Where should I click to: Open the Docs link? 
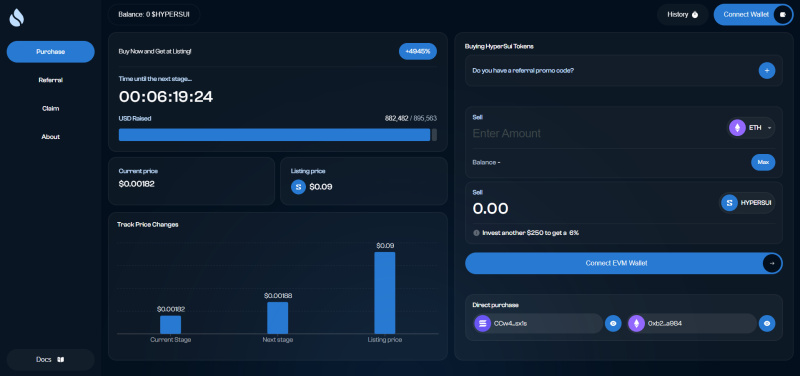pyautogui.click(x=51, y=360)
